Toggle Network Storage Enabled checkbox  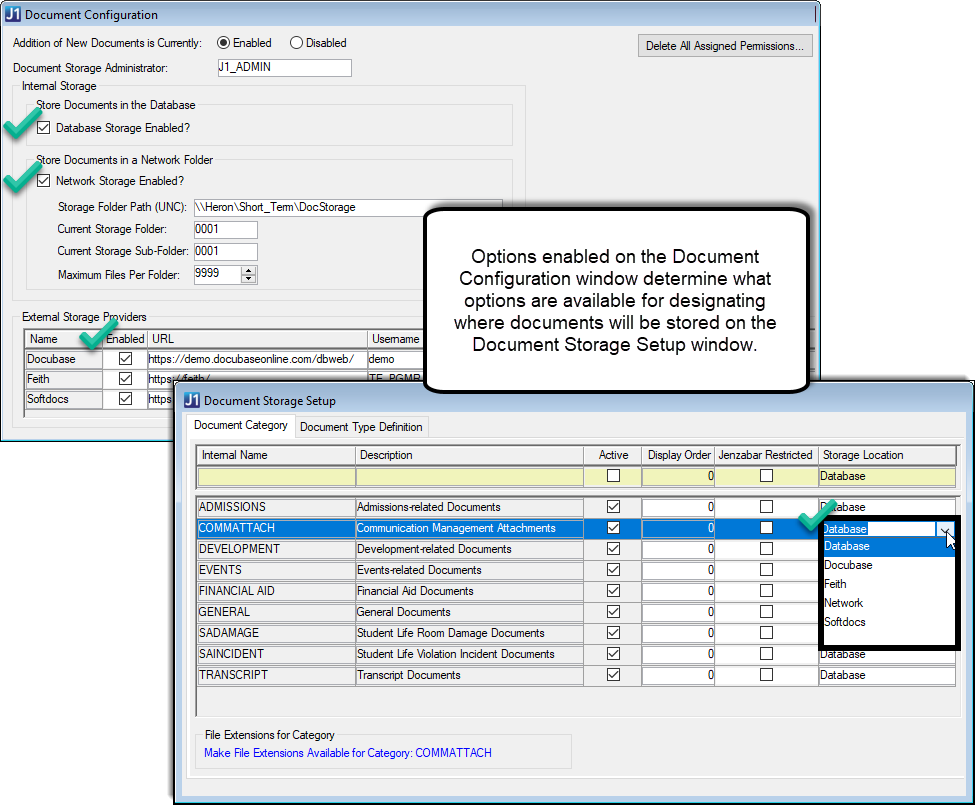43,181
